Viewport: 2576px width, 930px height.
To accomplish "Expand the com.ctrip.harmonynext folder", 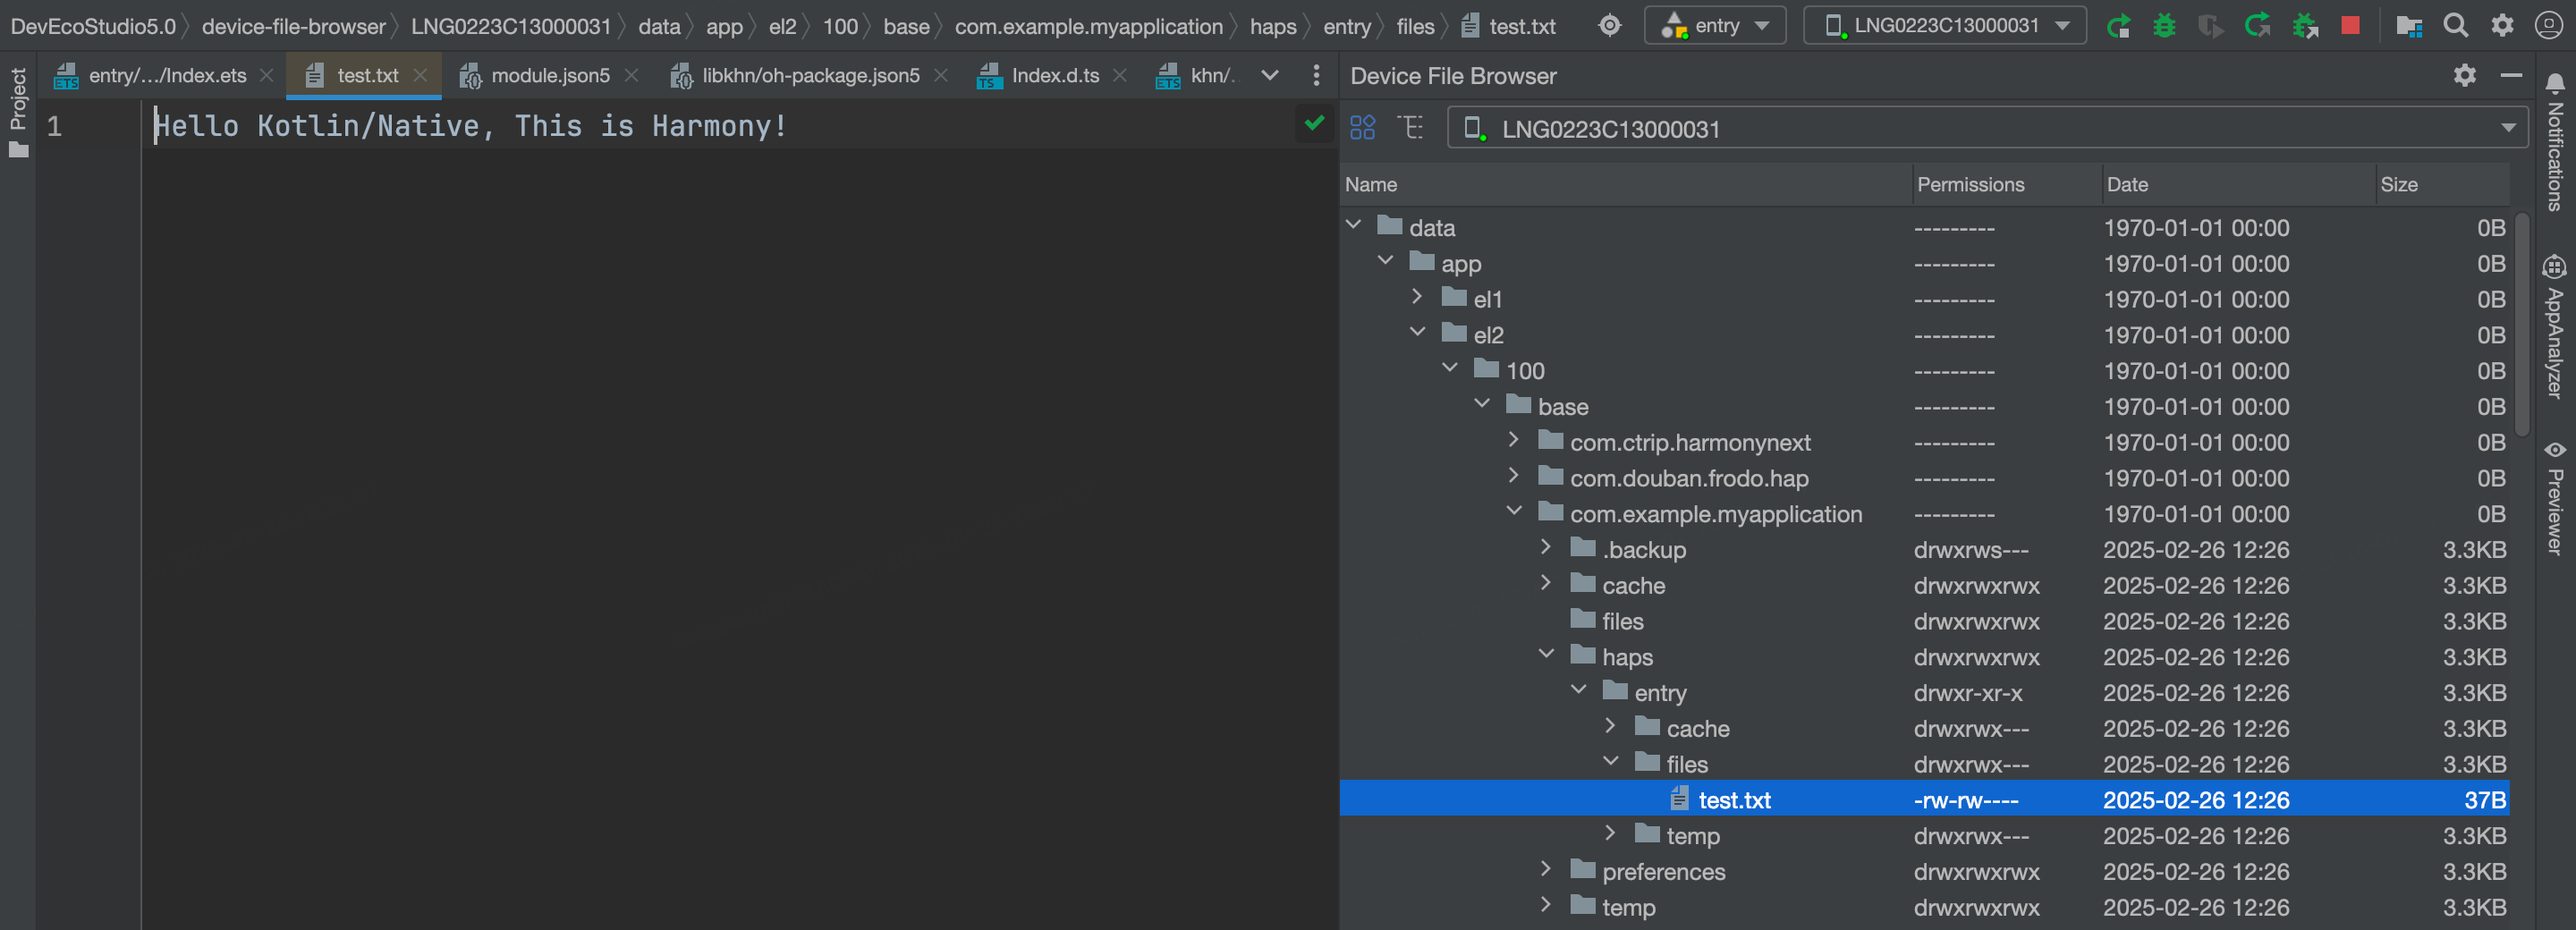I will 1514,440.
